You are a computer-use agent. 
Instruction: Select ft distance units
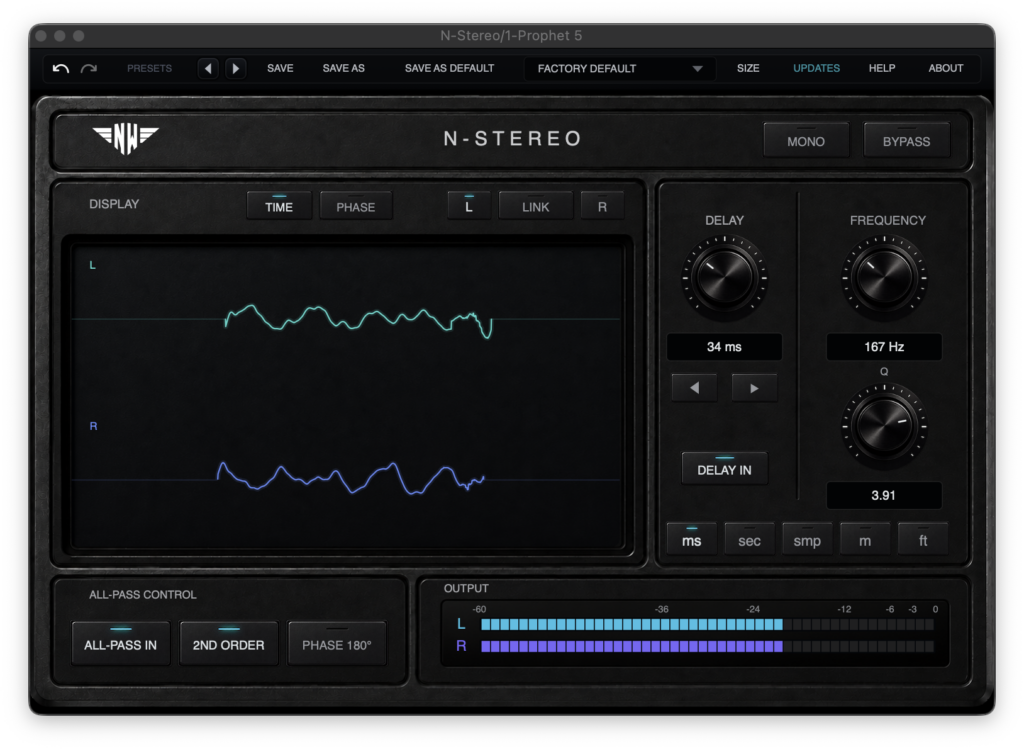click(923, 539)
